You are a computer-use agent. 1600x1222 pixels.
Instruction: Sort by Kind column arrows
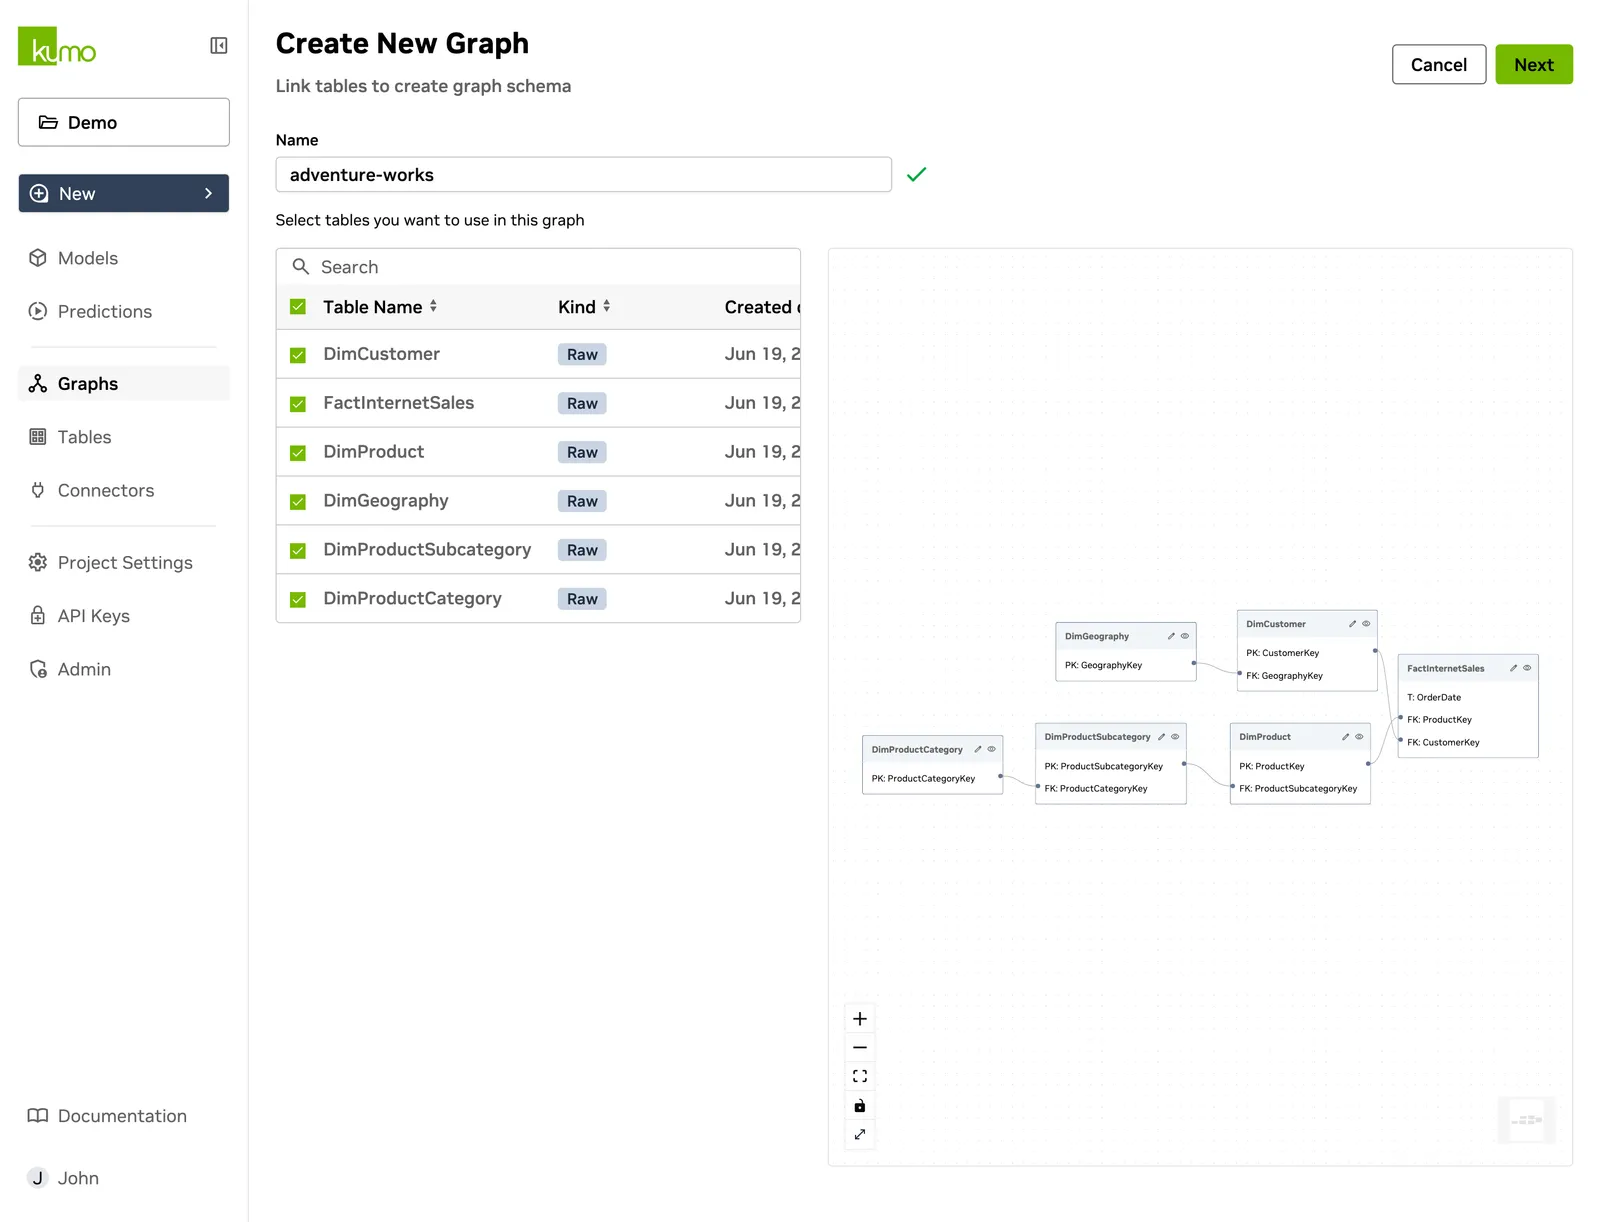click(x=606, y=306)
